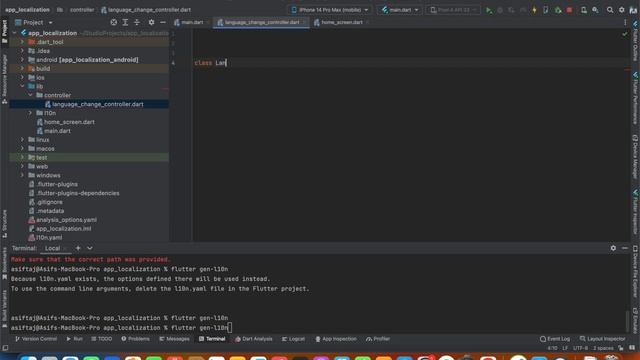Open the Pixel emulator selection dropdown
The width and height of the screenshot is (640, 360).
click(x=452, y=10)
